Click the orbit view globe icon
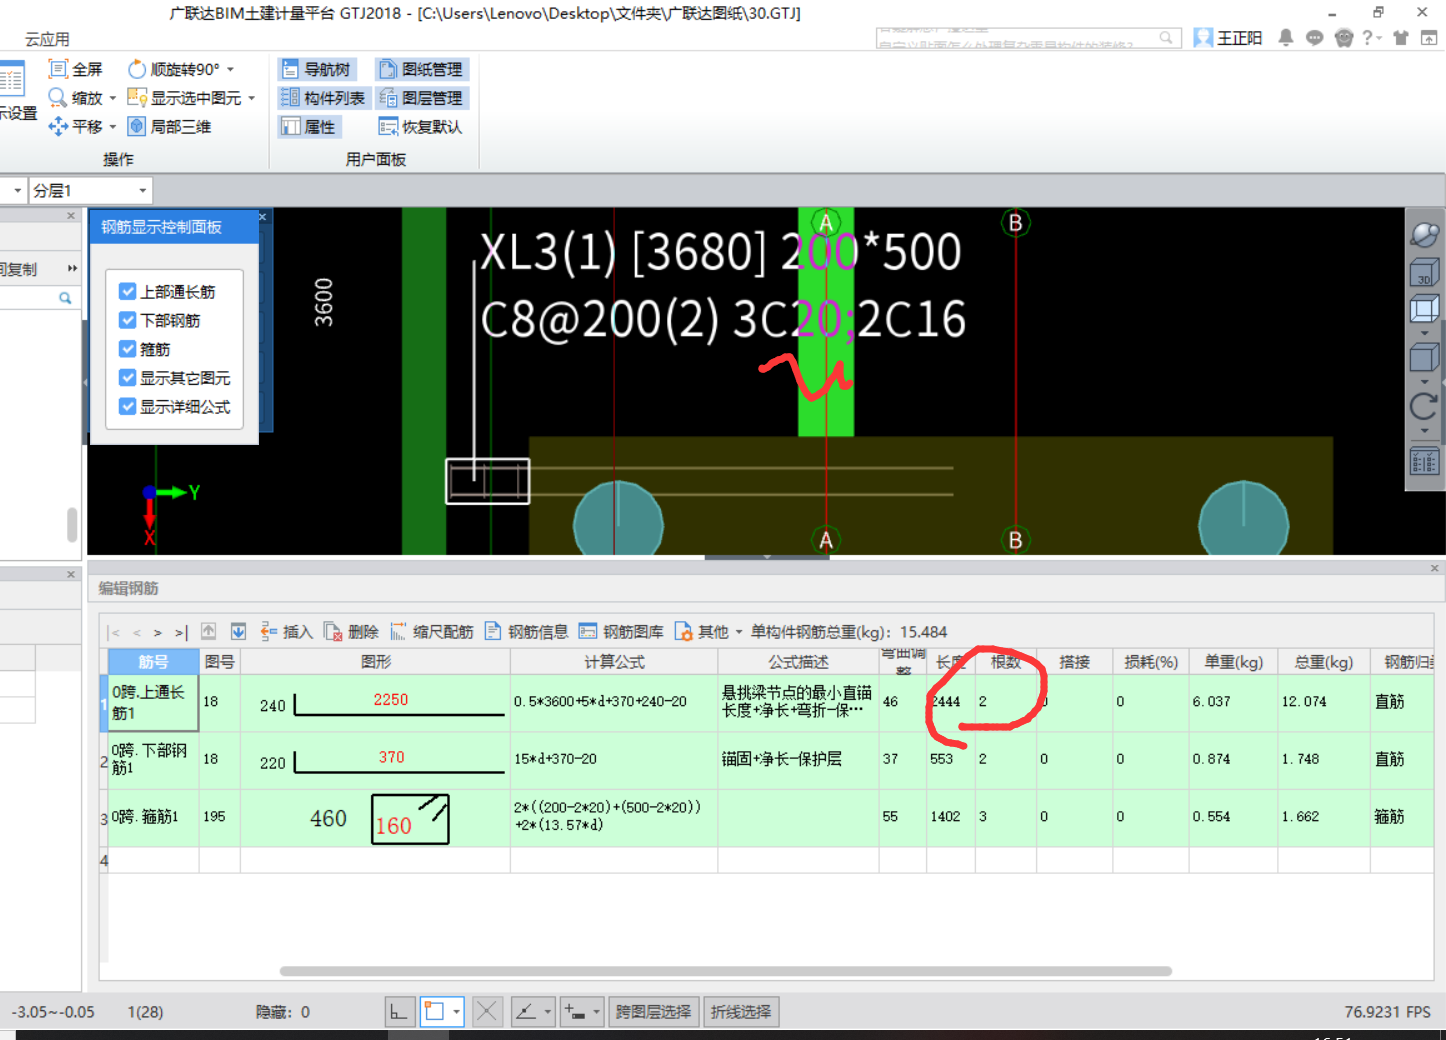This screenshot has width=1446, height=1040. pos(1424,235)
